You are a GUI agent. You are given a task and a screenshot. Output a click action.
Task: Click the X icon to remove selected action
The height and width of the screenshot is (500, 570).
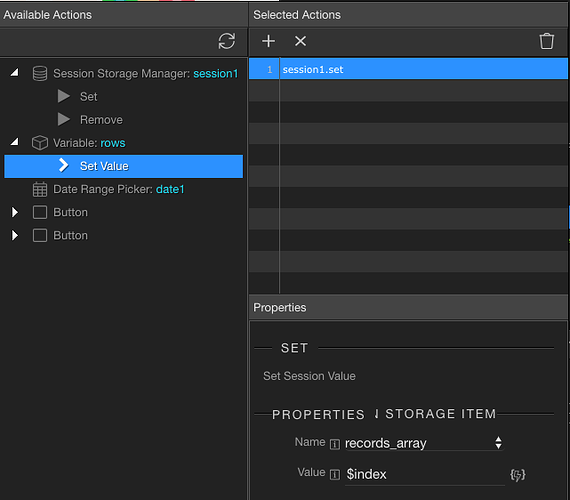click(x=300, y=41)
